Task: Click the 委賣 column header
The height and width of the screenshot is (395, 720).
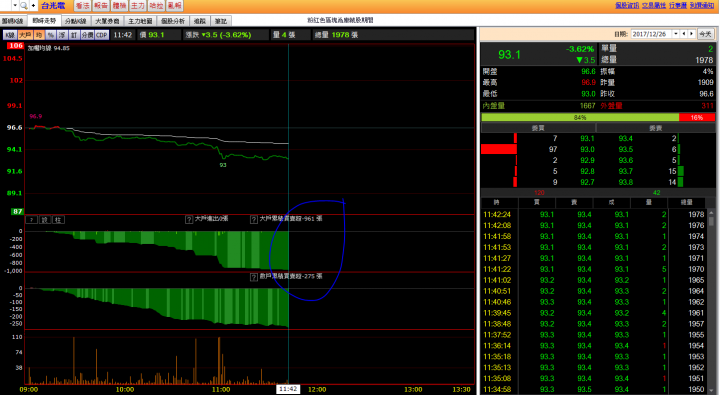Action: pos(655,128)
